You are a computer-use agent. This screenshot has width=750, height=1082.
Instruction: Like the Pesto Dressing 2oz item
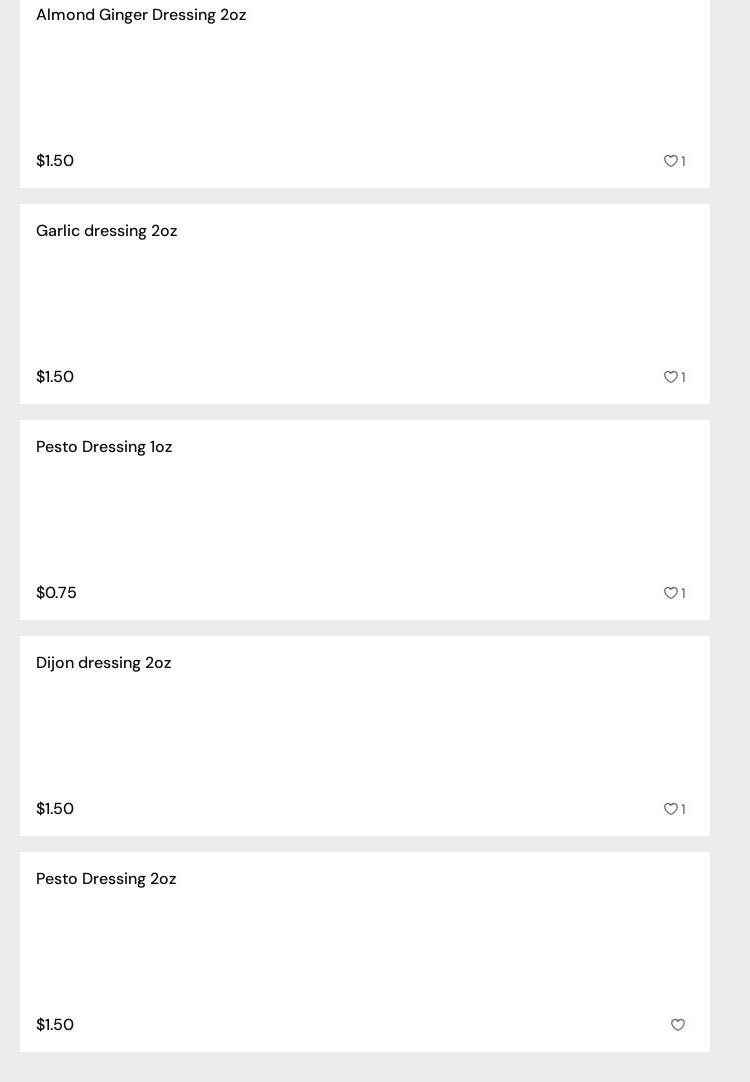(677, 1025)
